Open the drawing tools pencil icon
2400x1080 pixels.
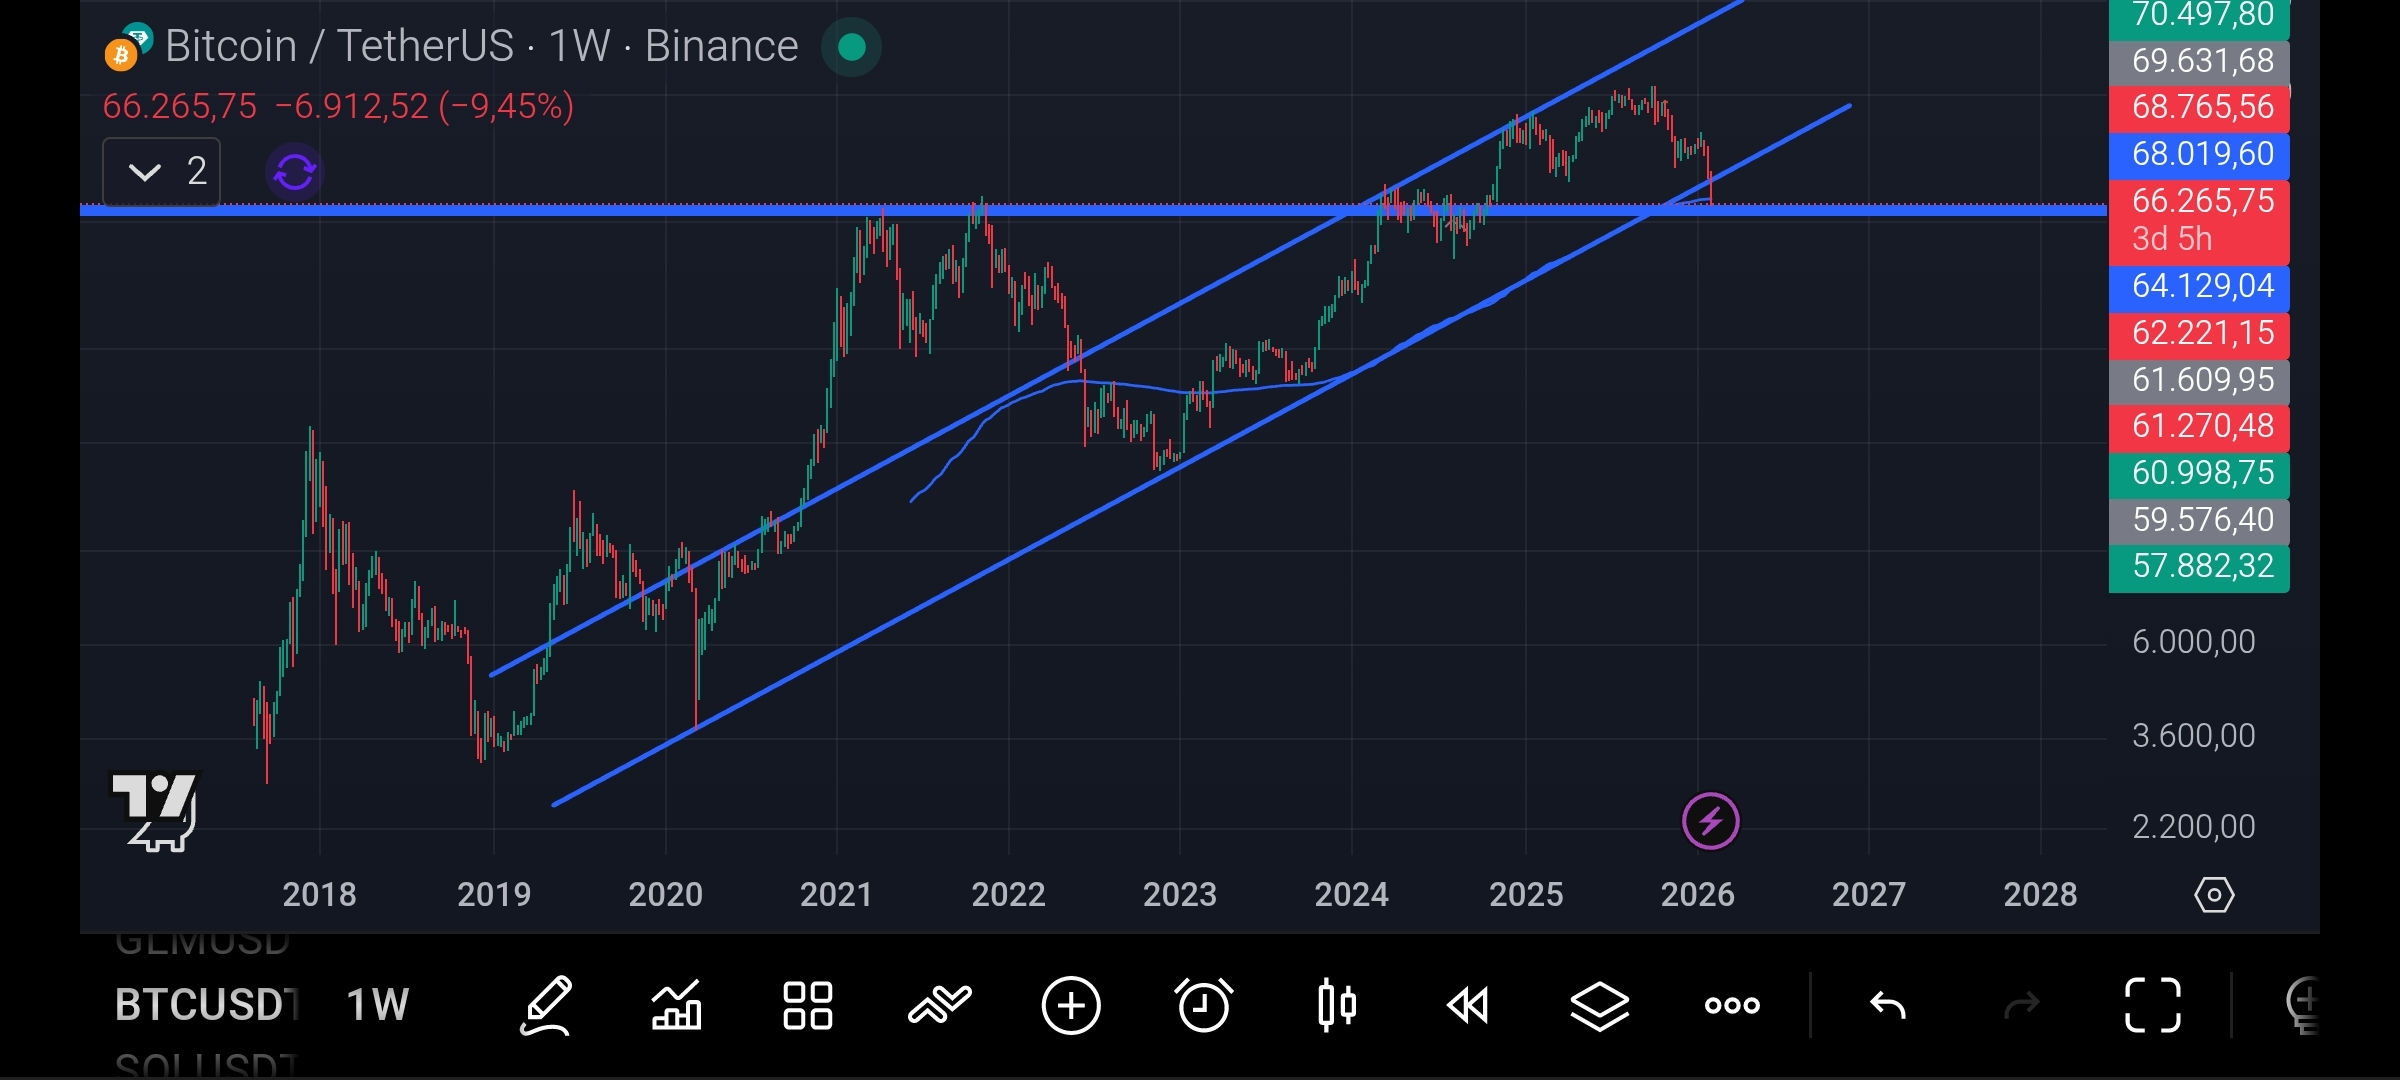pos(546,1005)
